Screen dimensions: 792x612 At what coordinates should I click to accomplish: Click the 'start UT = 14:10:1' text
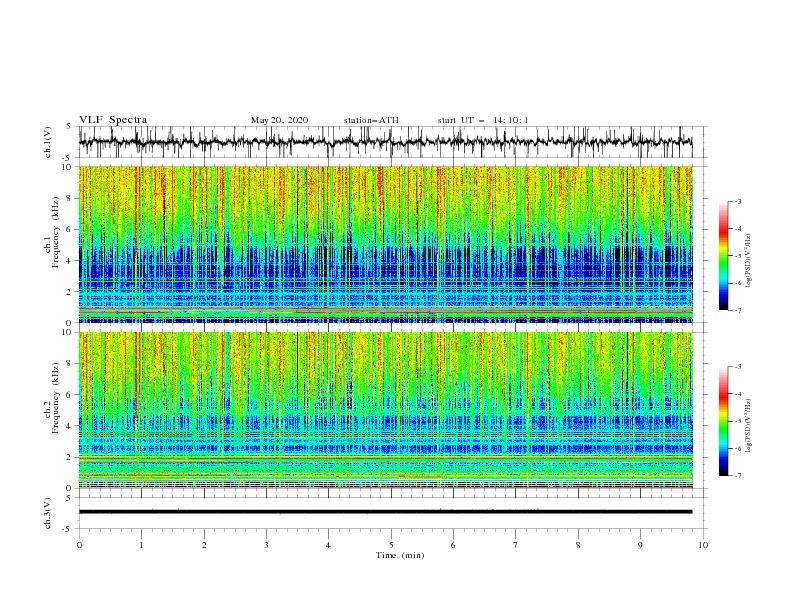tap(483, 120)
